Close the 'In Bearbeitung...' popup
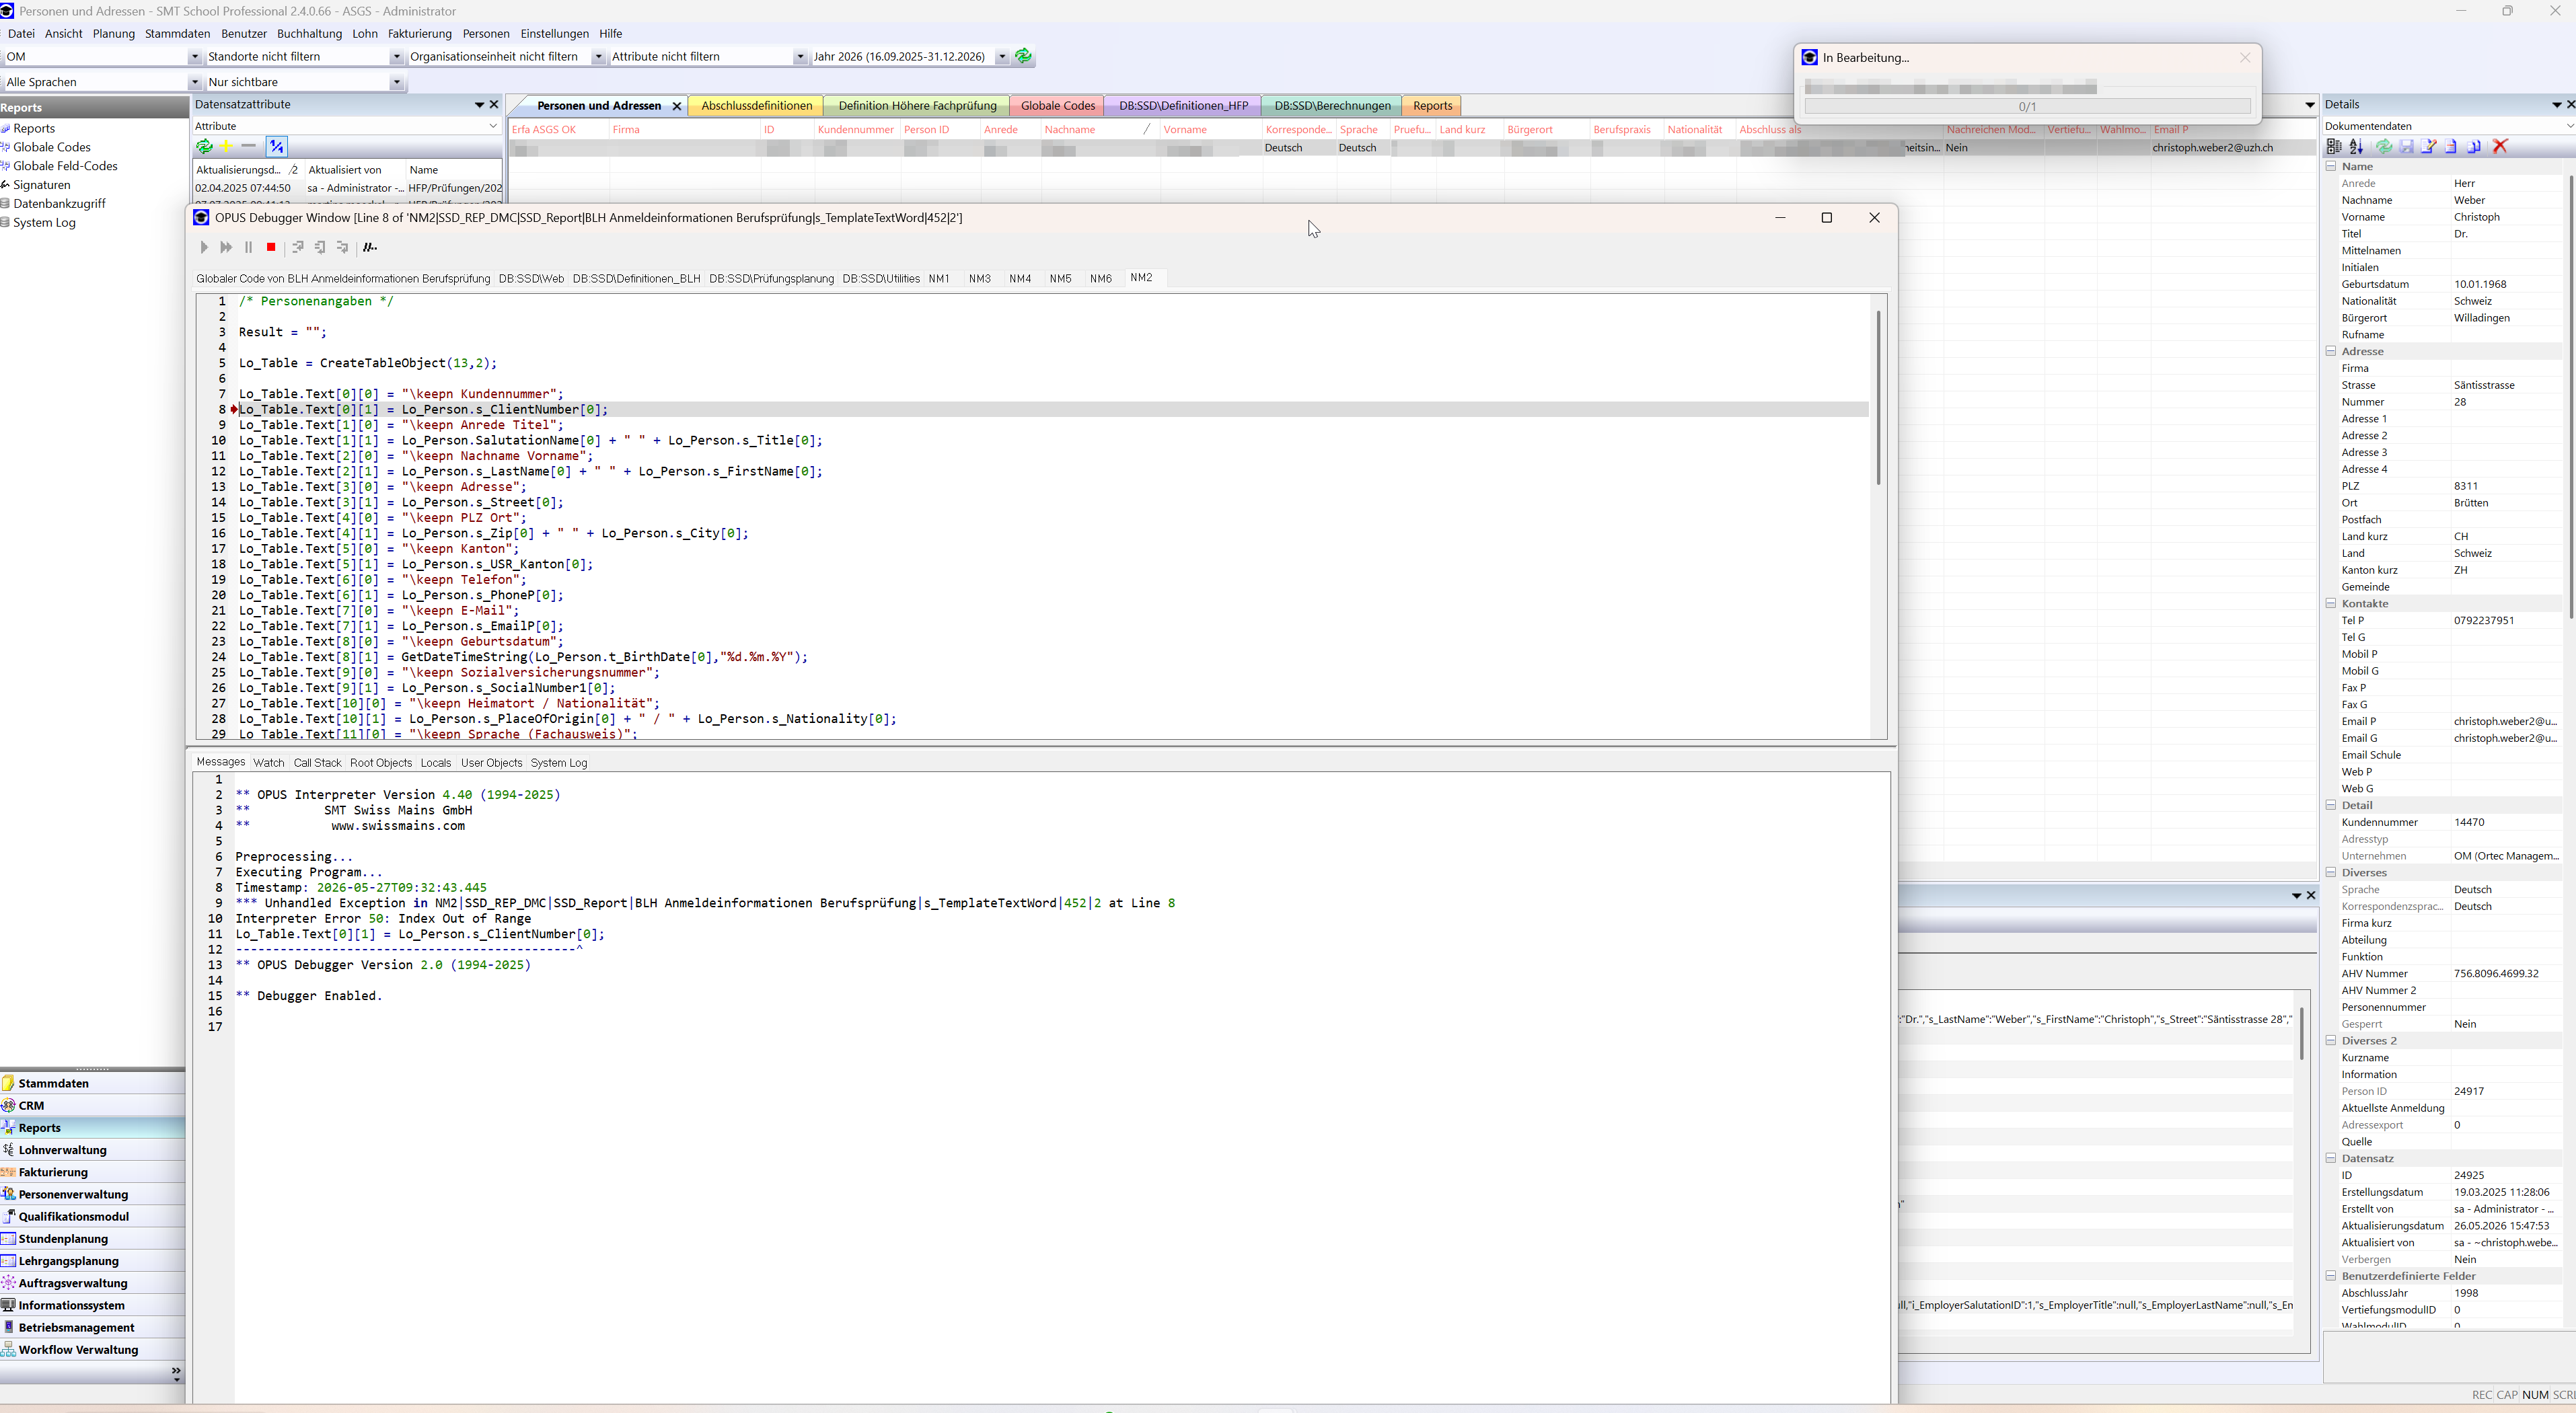 pos(2245,57)
